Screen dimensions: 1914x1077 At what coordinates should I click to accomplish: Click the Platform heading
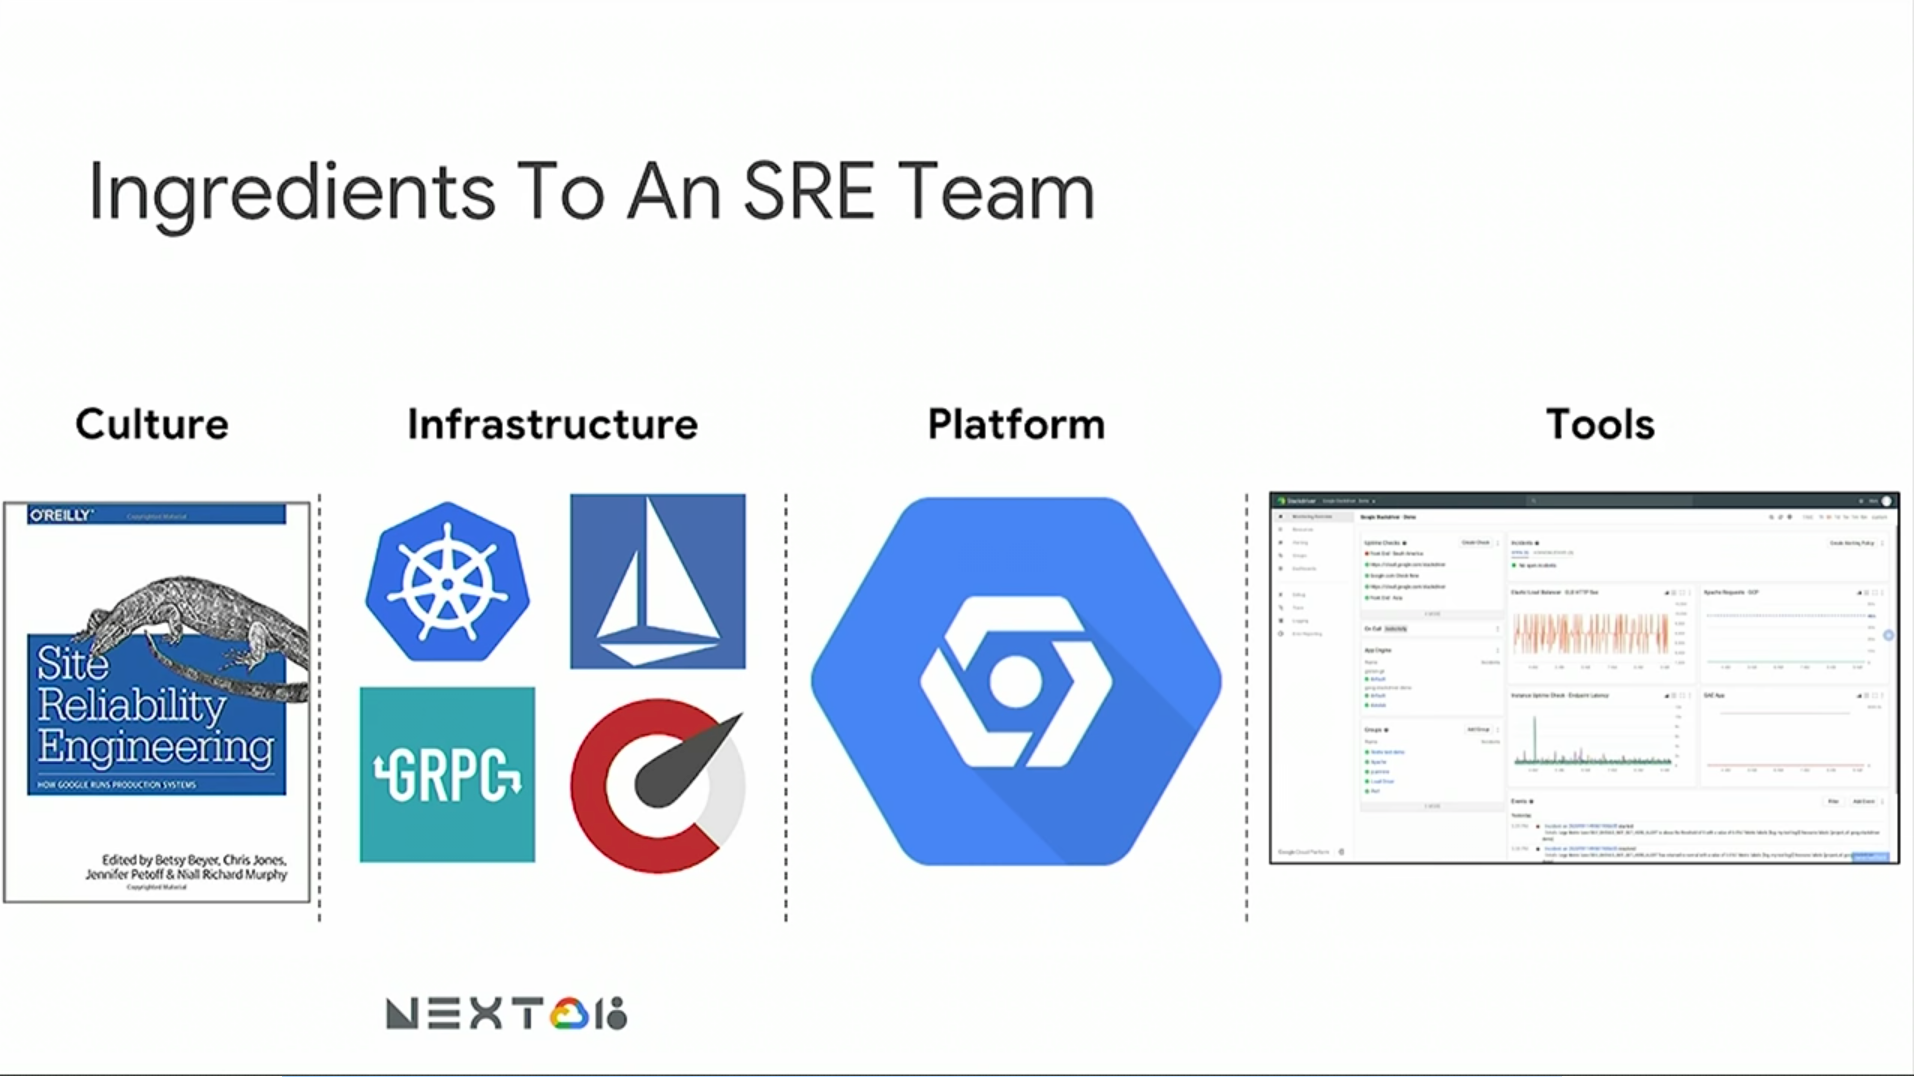coord(1016,424)
